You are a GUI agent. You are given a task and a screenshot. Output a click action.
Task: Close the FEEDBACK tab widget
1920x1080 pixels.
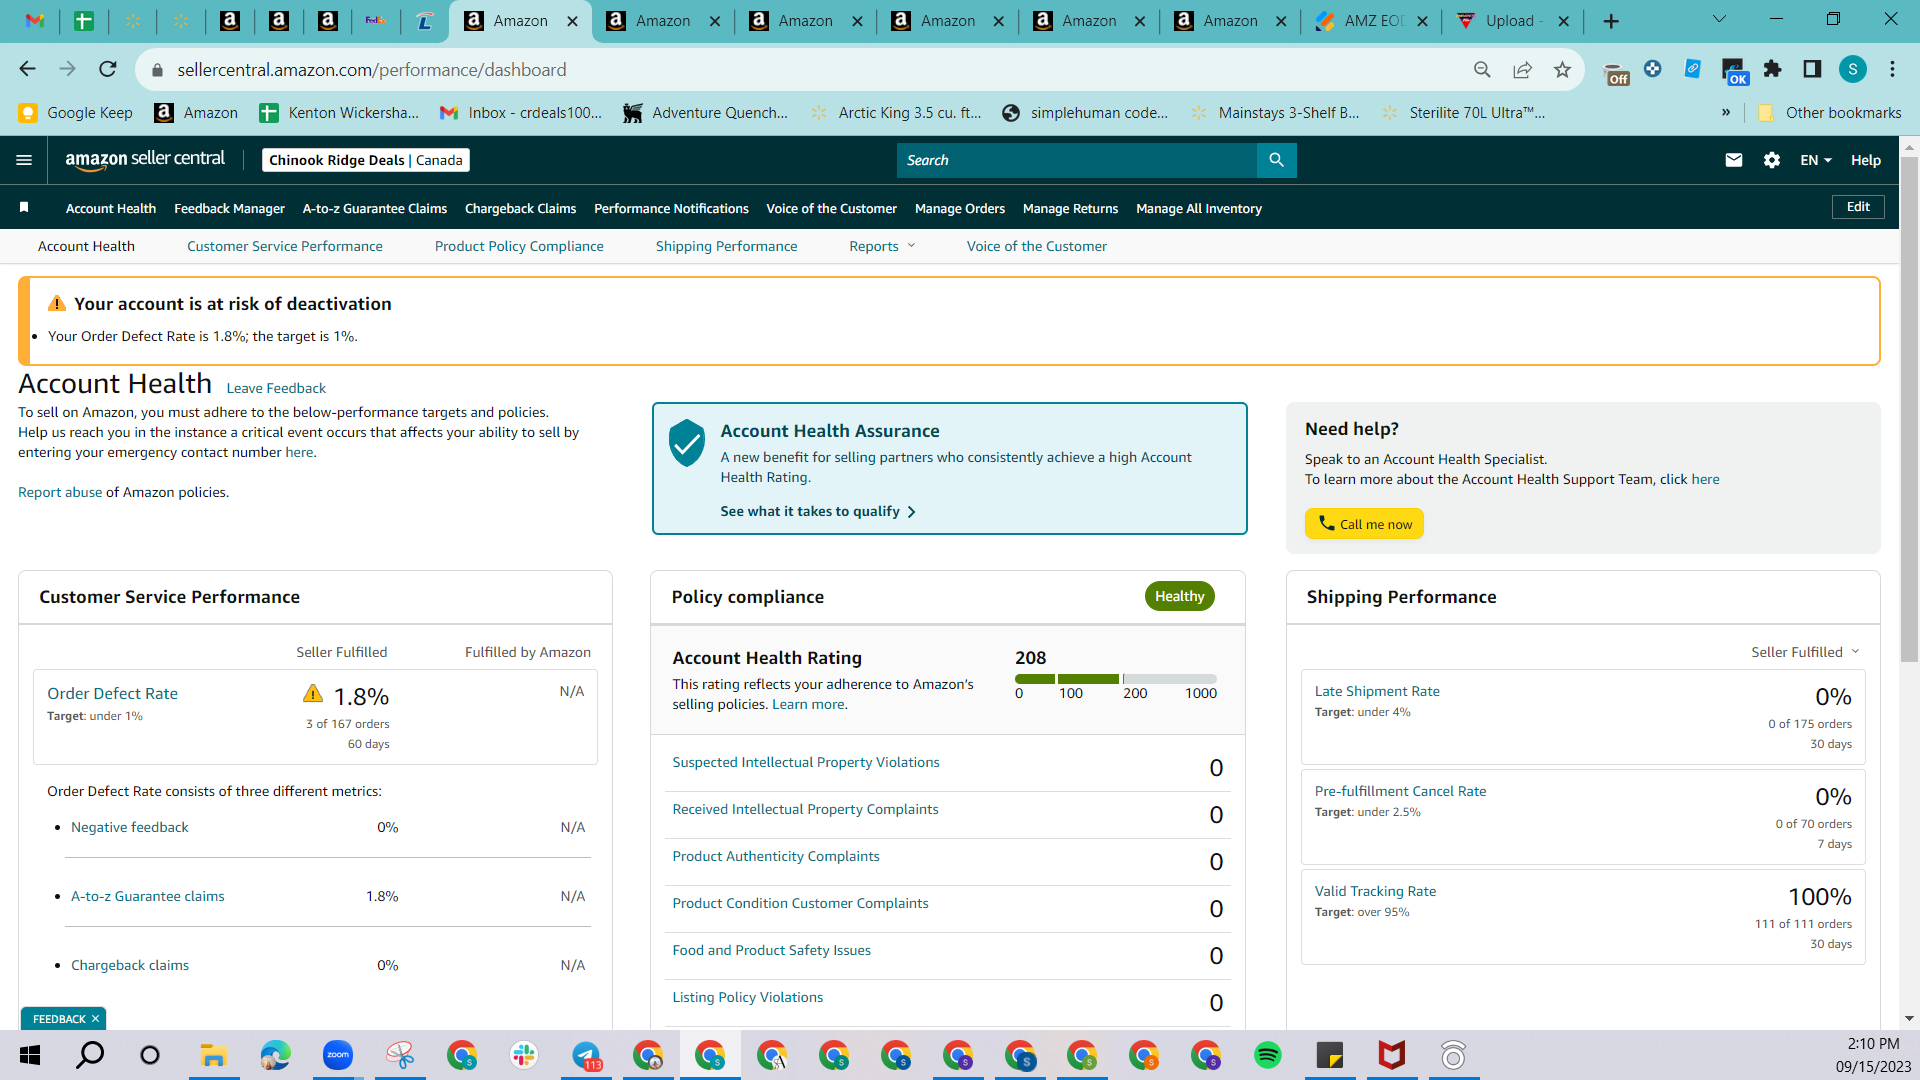tap(95, 1019)
